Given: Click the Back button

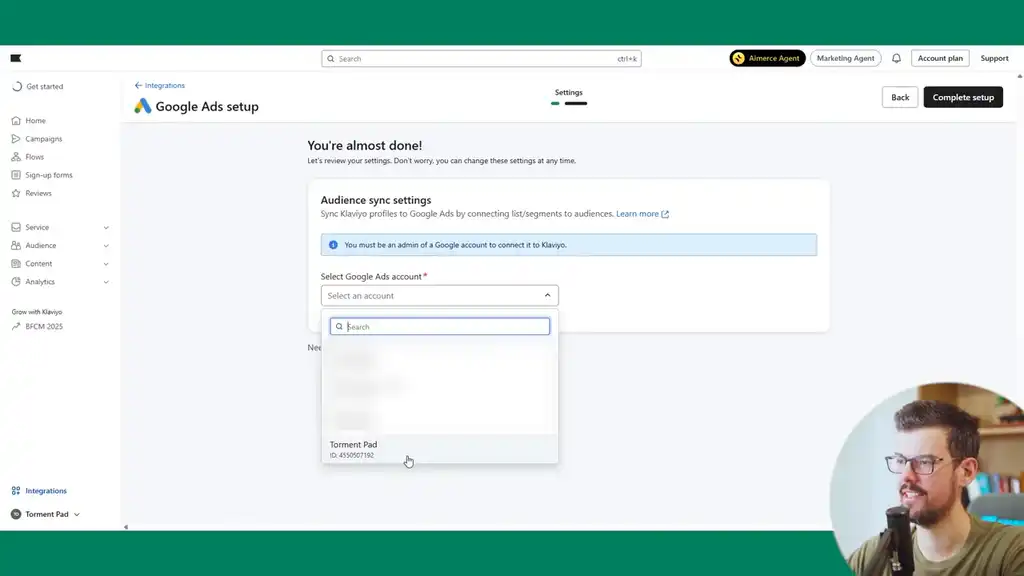Looking at the screenshot, I should tap(899, 97).
